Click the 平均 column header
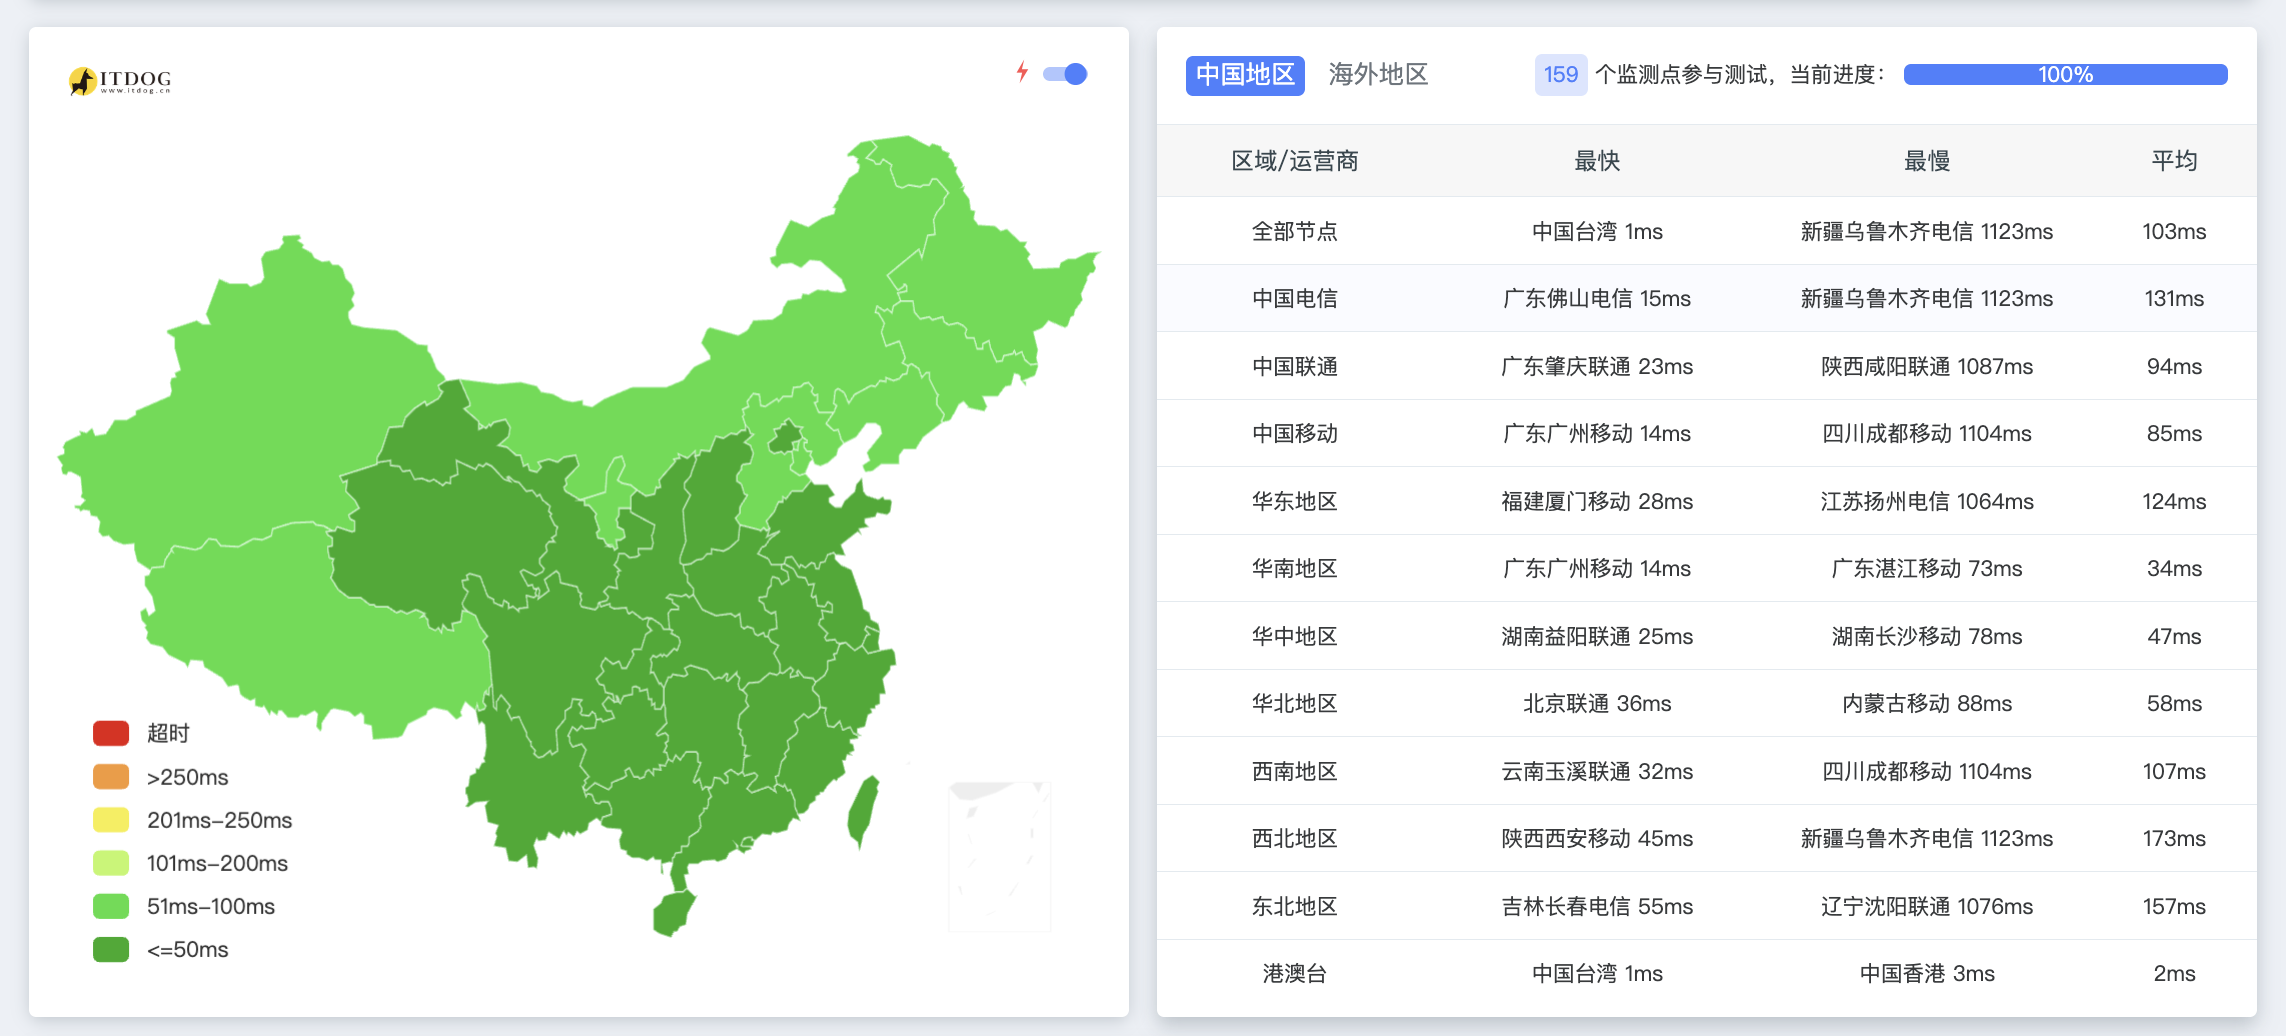2286x1036 pixels. tap(2174, 161)
